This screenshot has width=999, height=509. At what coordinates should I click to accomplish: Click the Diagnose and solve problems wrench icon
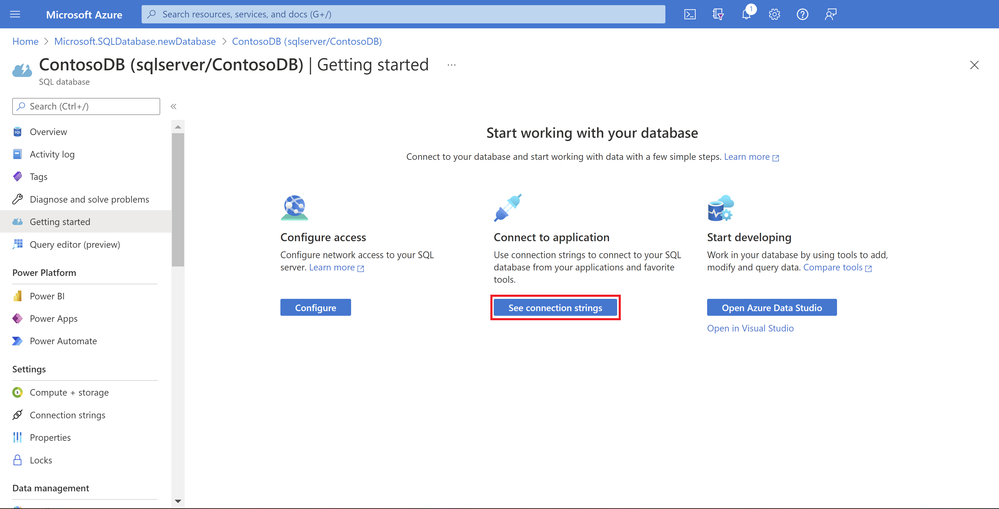(18, 199)
